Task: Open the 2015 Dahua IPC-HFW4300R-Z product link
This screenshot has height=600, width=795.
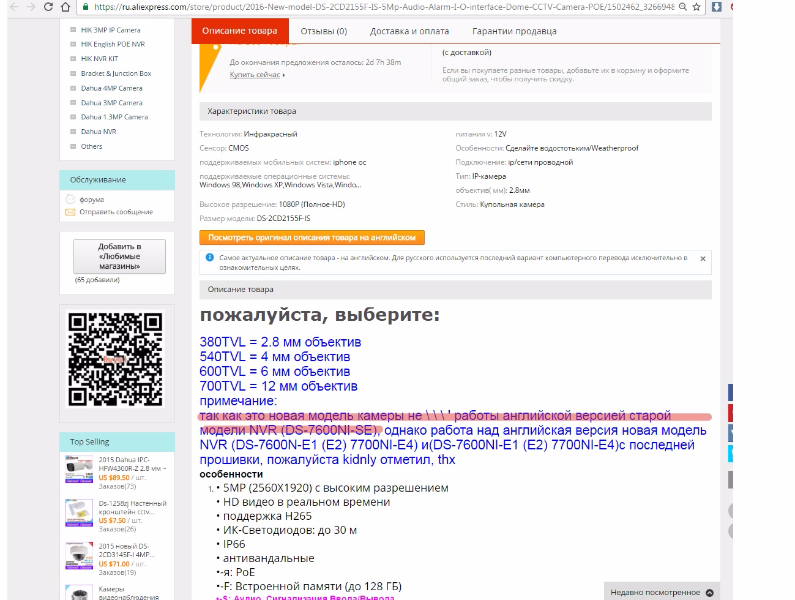Action: tap(132, 464)
